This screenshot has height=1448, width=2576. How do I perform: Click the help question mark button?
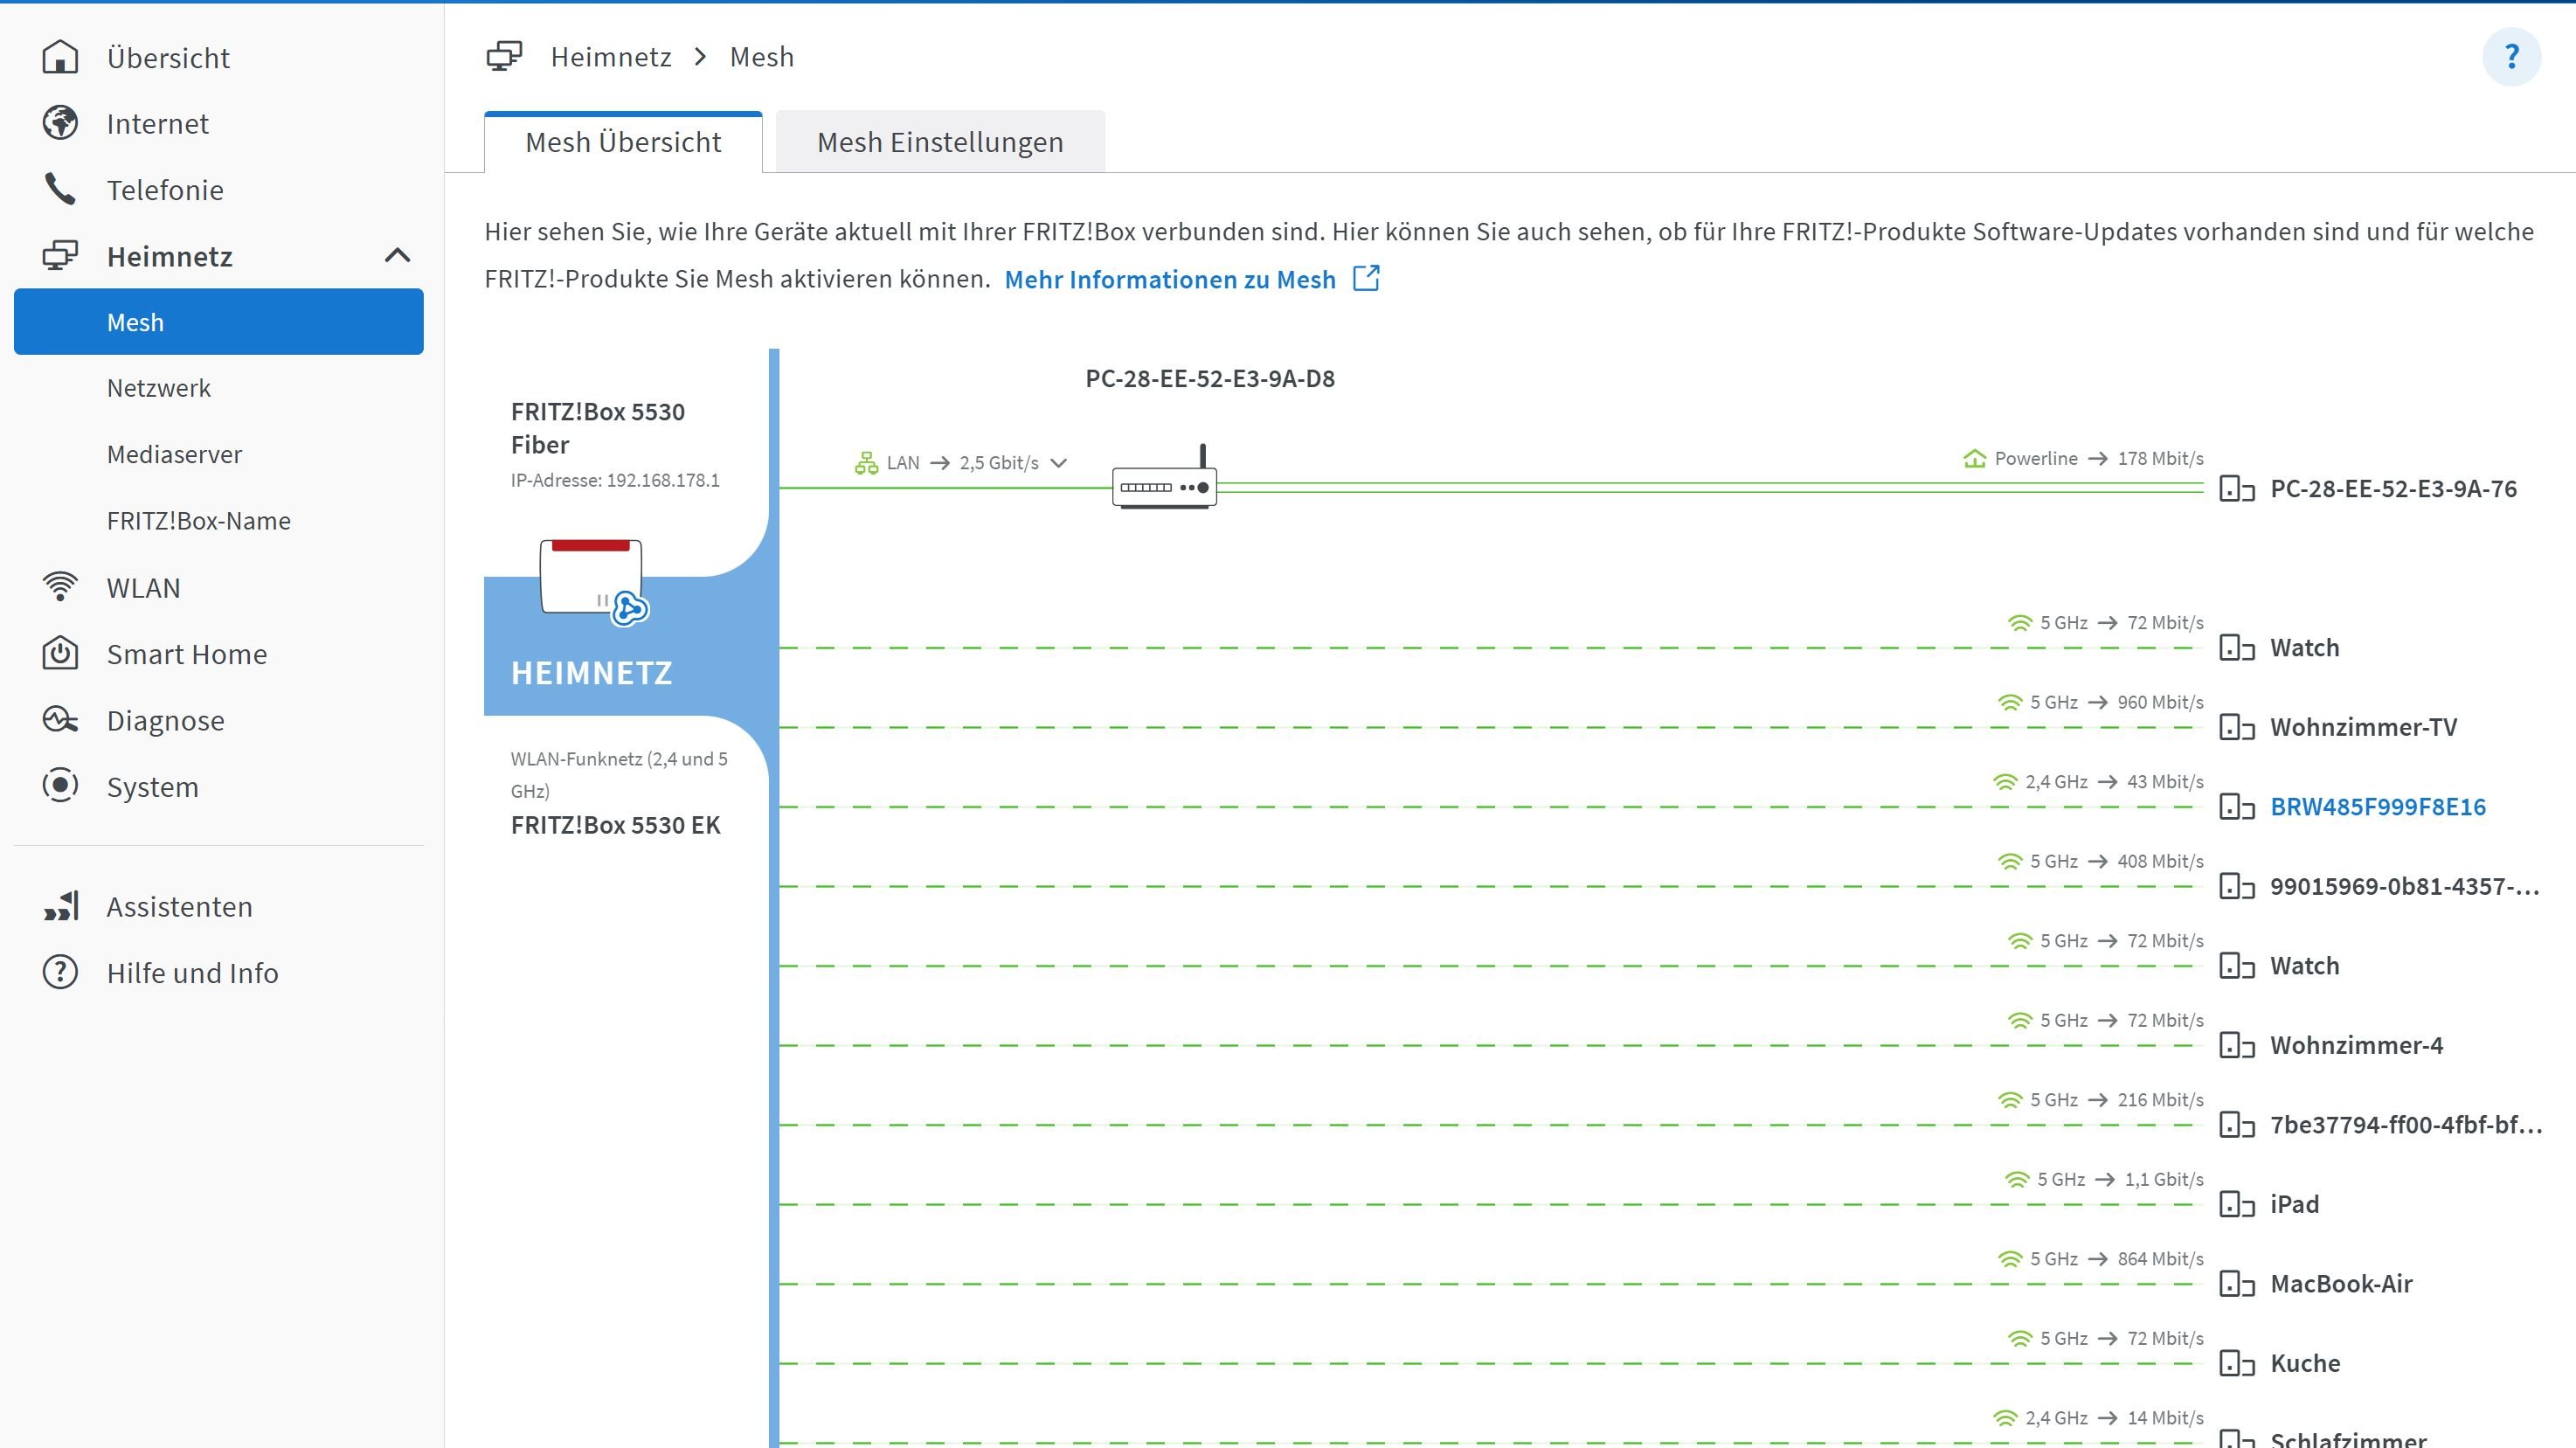click(2511, 57)
